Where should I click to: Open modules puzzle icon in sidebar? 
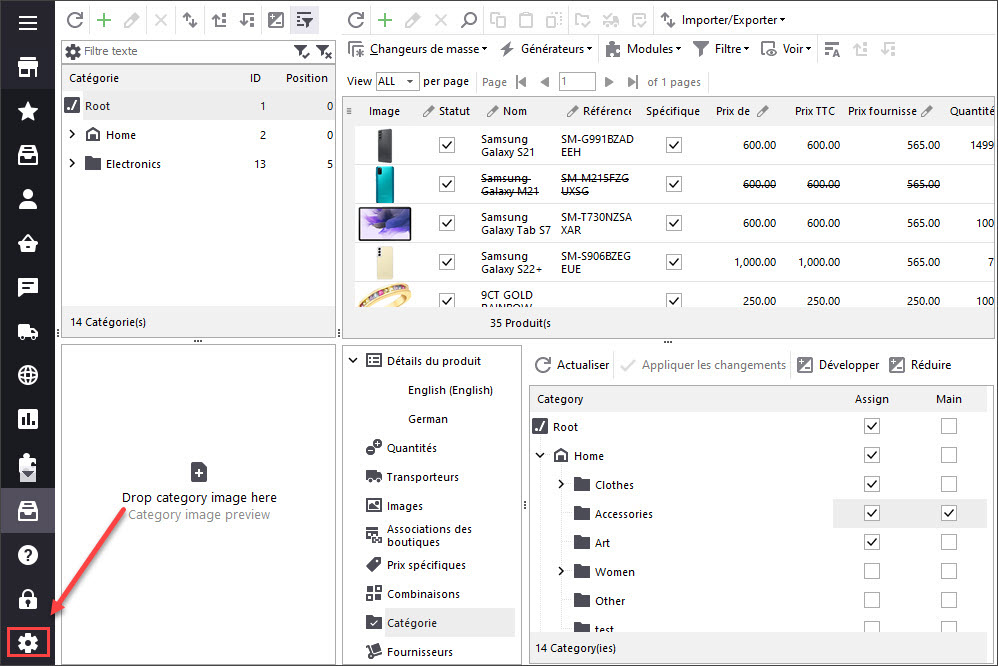click(x=27, y=467)
